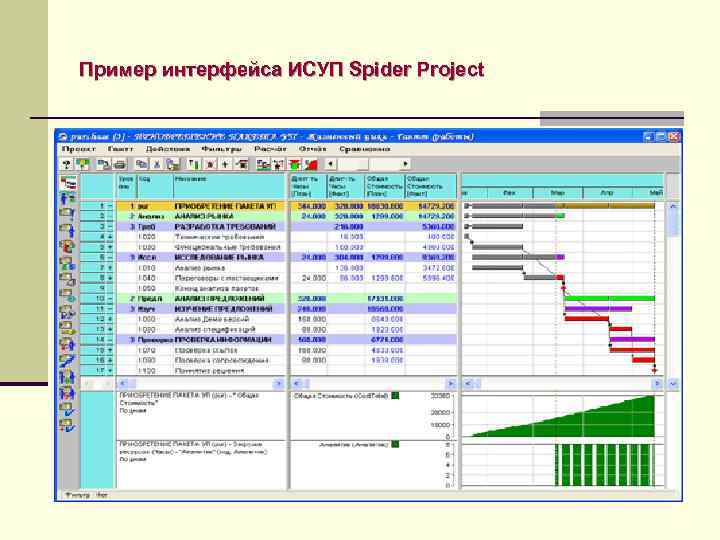This screenshot has width=720, height=540.
Task: Click the Фев month header in Gantt
Action: [x=509, y=193]
